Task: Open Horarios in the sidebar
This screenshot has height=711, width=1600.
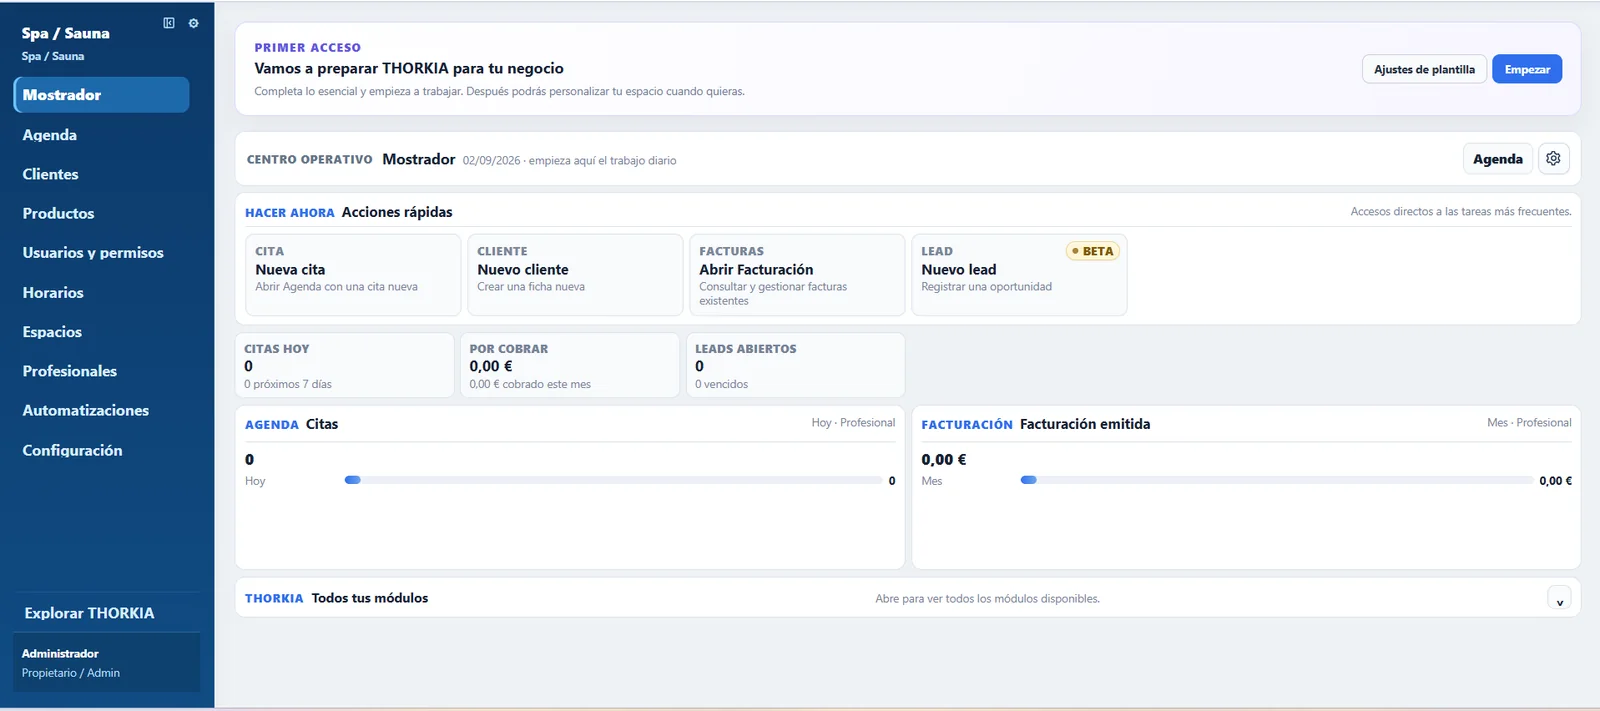Action: click(x=53, y=293)
